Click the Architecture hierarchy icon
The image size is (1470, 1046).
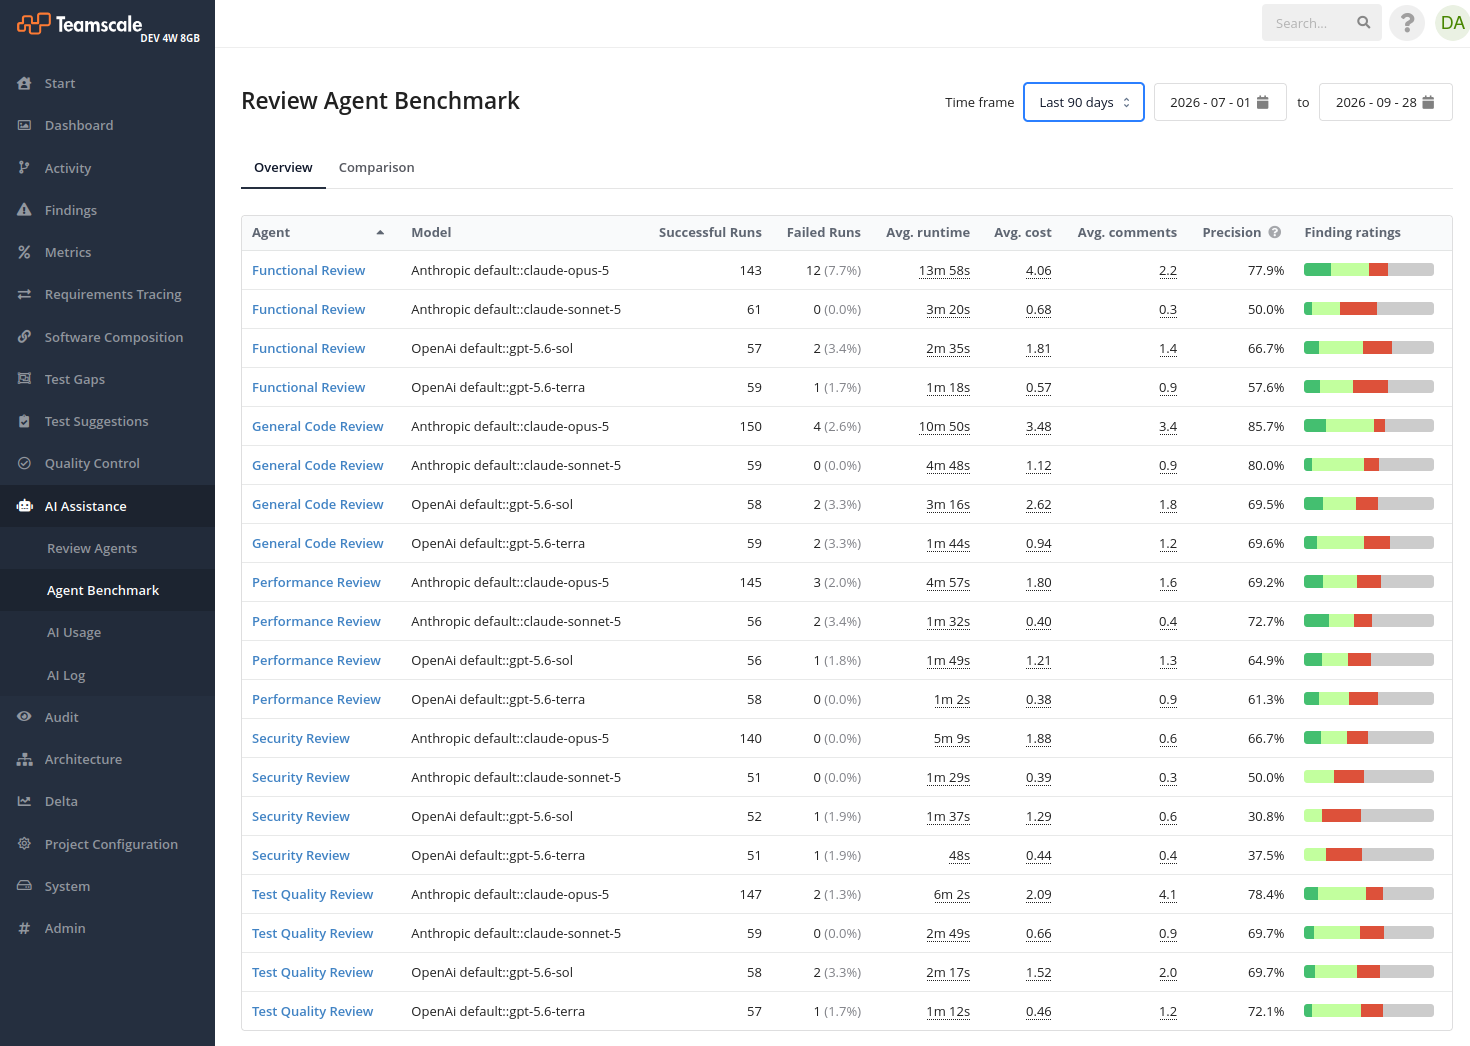24,760
